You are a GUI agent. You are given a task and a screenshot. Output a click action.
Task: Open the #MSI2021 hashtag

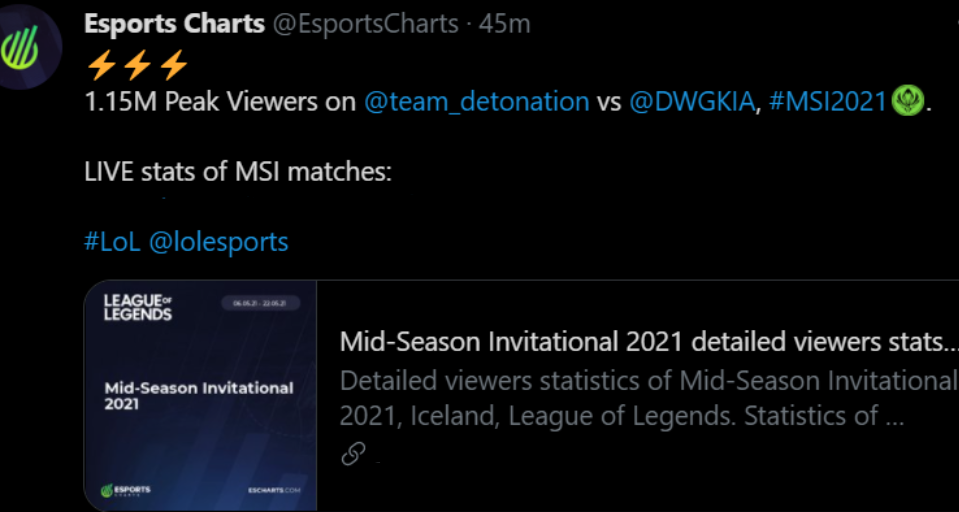(828, 102)
